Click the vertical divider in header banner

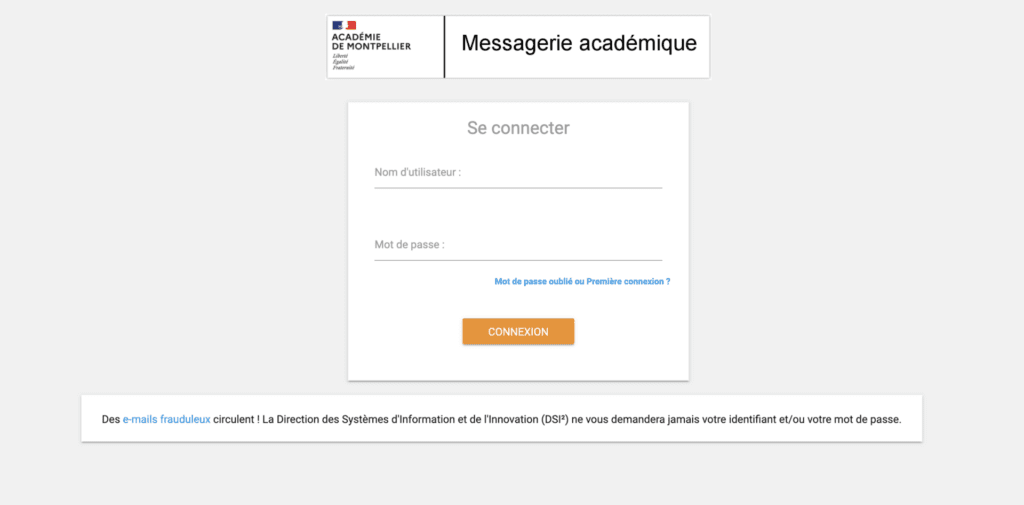[x=444, y=46]
